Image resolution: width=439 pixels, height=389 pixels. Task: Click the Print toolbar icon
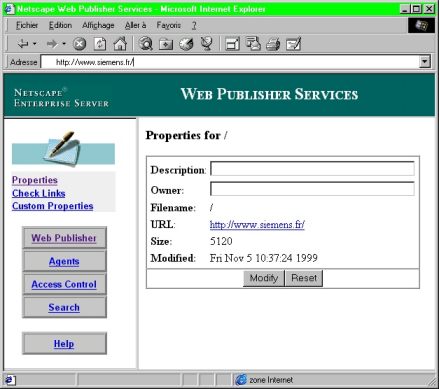pos(273,44)
